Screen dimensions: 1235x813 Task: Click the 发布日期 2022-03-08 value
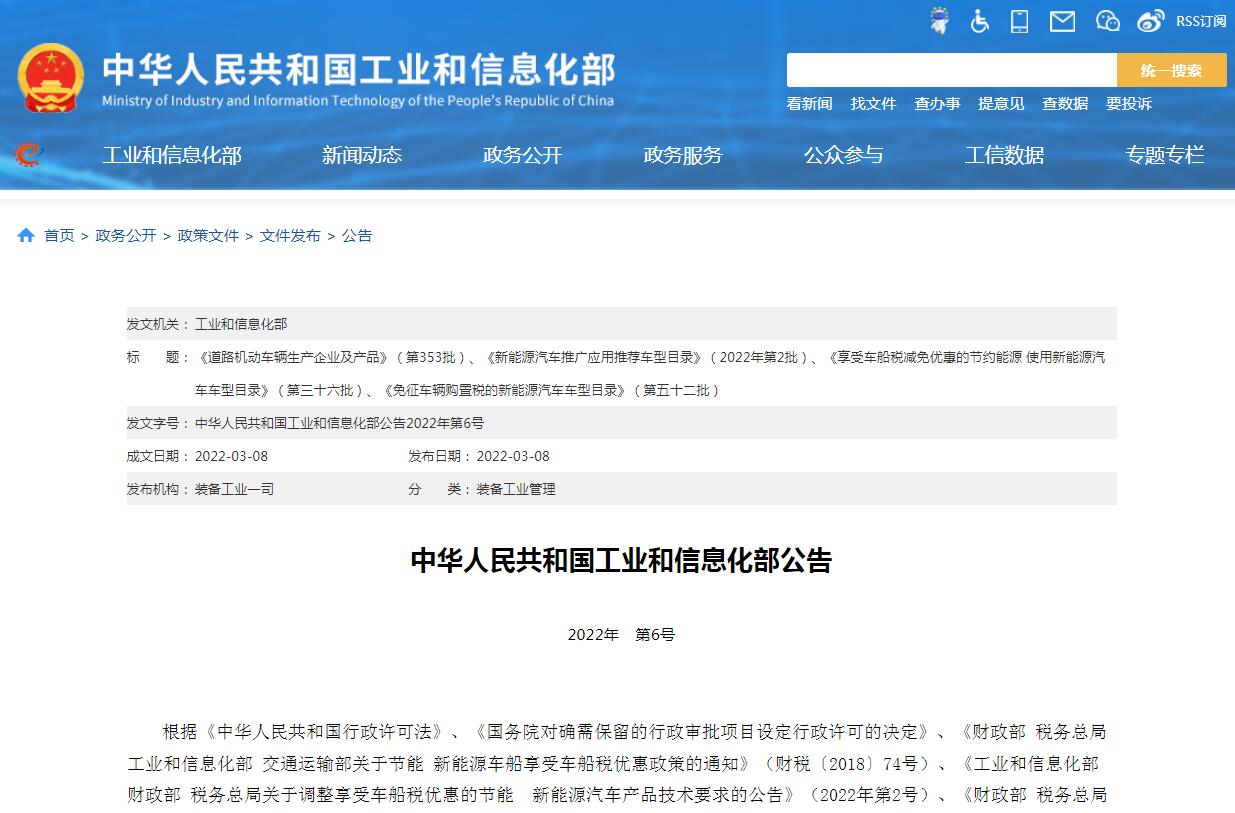pyautogui.click(x=513, y=456)
